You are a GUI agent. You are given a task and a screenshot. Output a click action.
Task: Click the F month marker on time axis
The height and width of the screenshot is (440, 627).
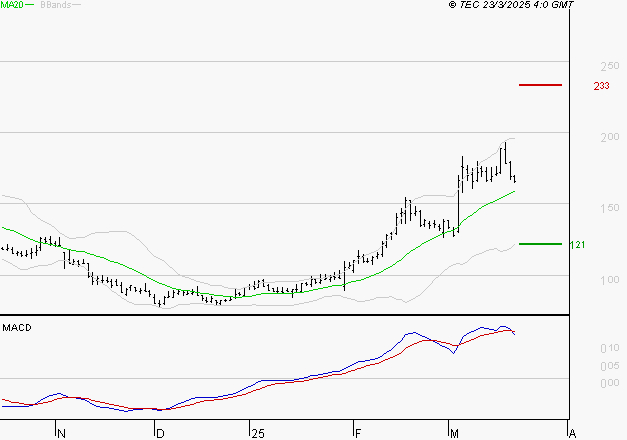coord(357,434)
